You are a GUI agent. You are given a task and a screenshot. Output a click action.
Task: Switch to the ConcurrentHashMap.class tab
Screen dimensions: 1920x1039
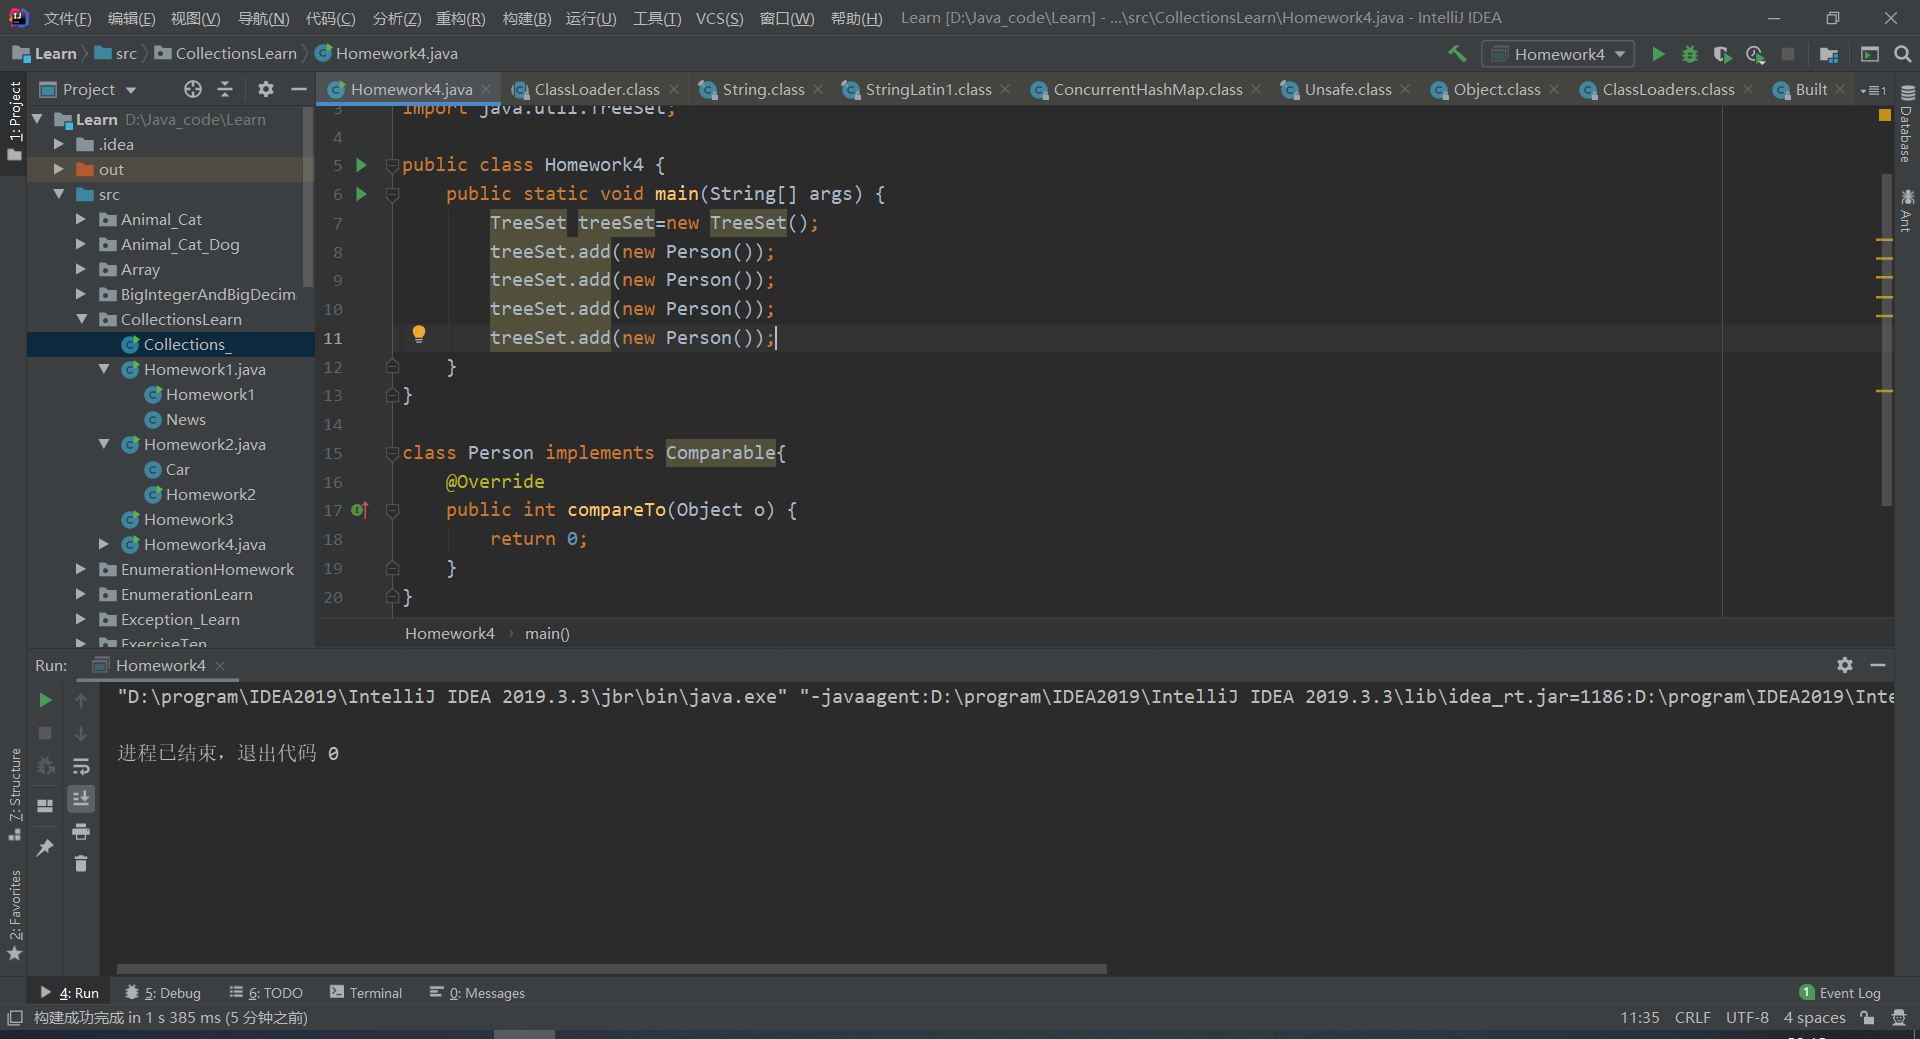1147,90
